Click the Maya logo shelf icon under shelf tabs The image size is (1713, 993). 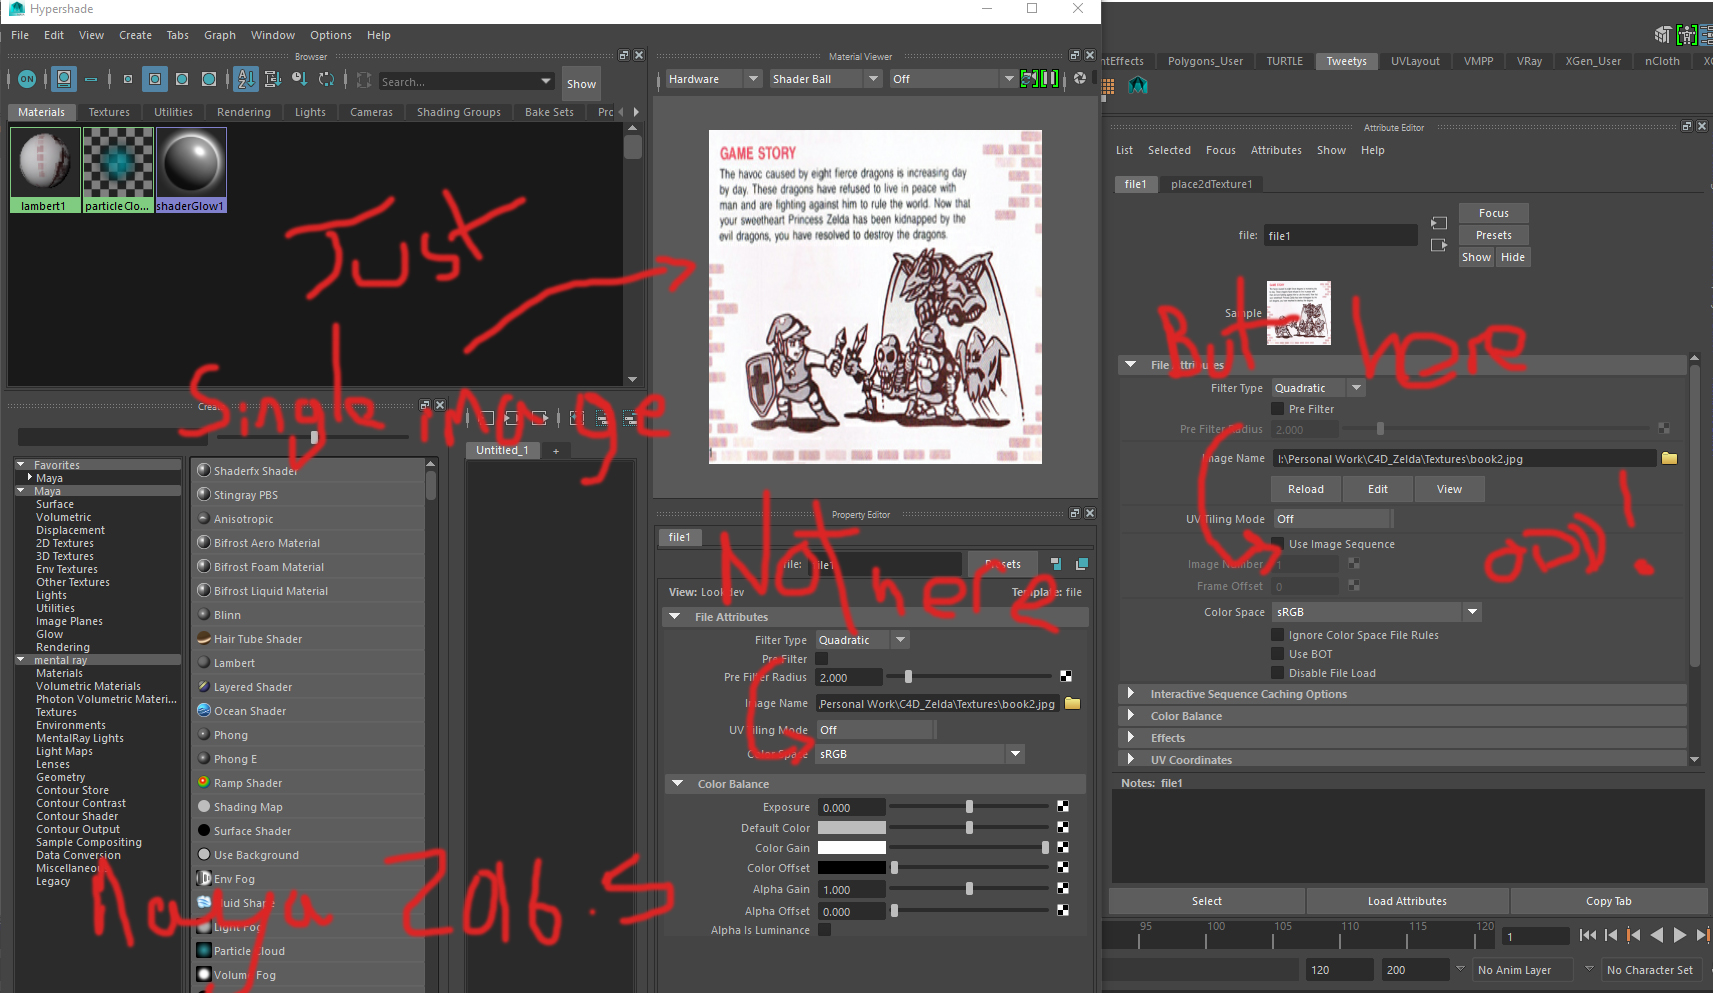coord(1138,86)
